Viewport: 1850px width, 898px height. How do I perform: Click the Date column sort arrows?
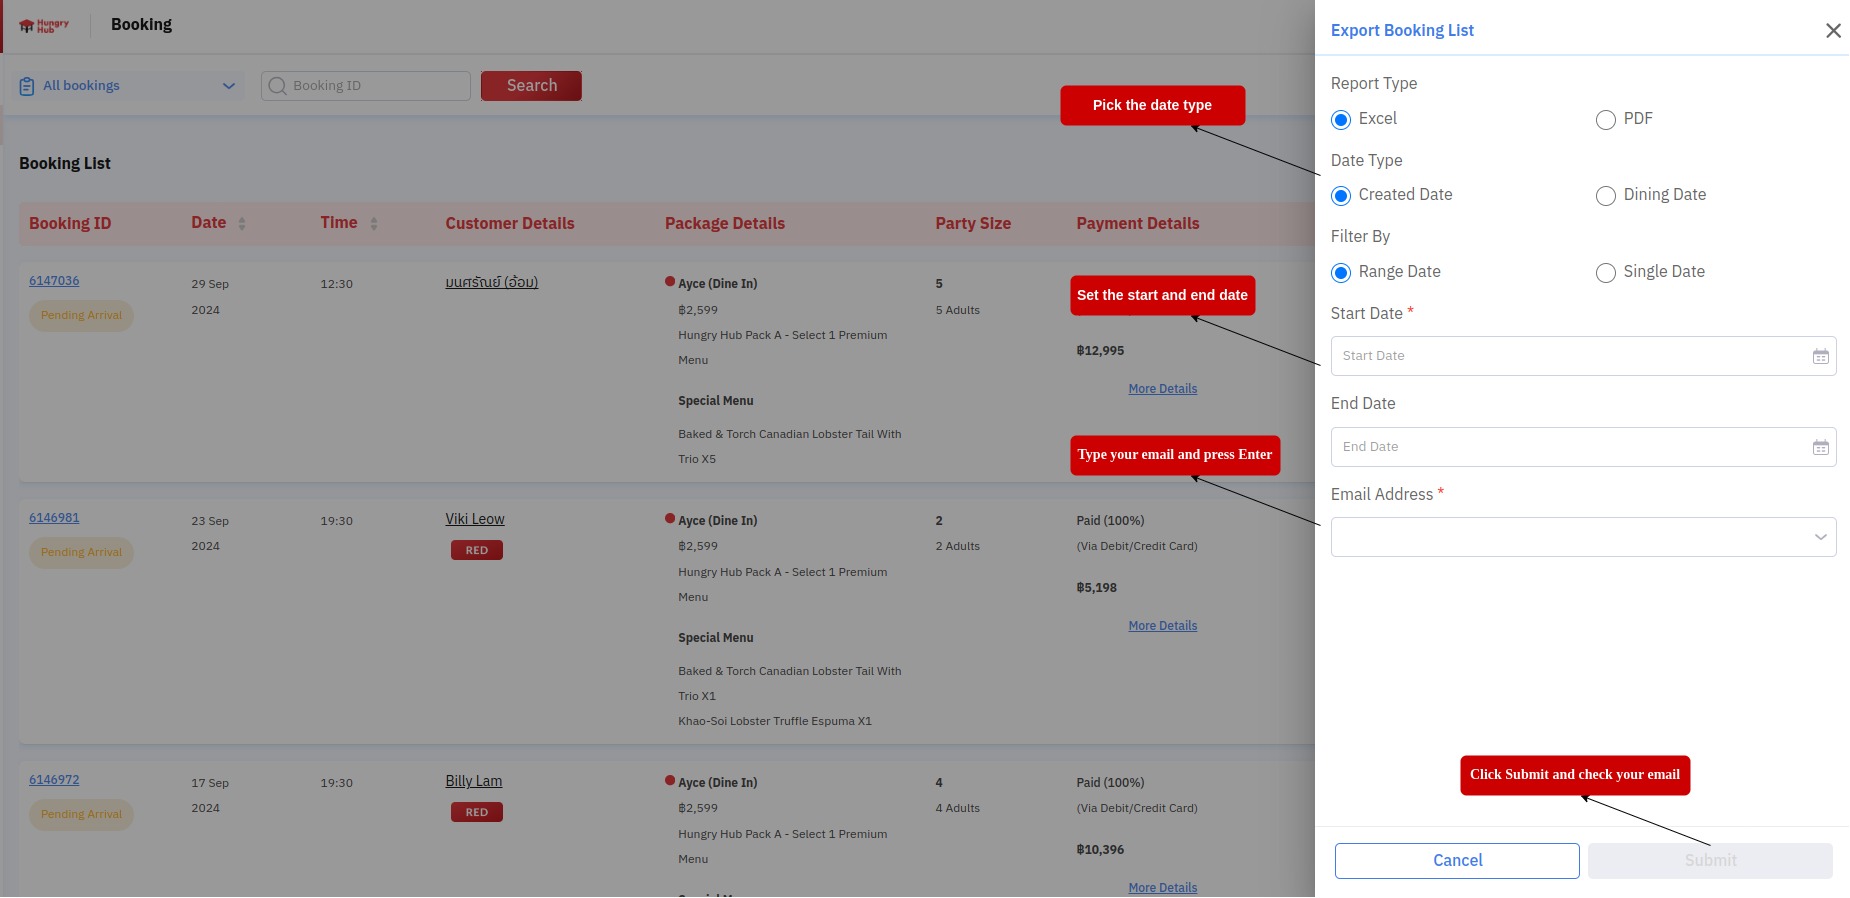242,224
